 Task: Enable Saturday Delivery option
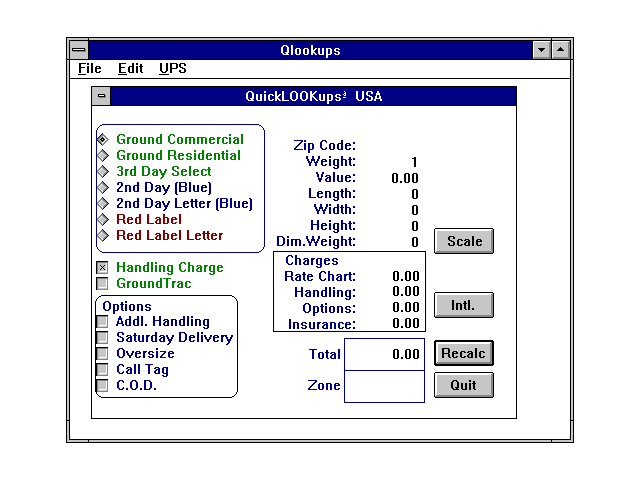pyautogui.click(x=102, y=338)
